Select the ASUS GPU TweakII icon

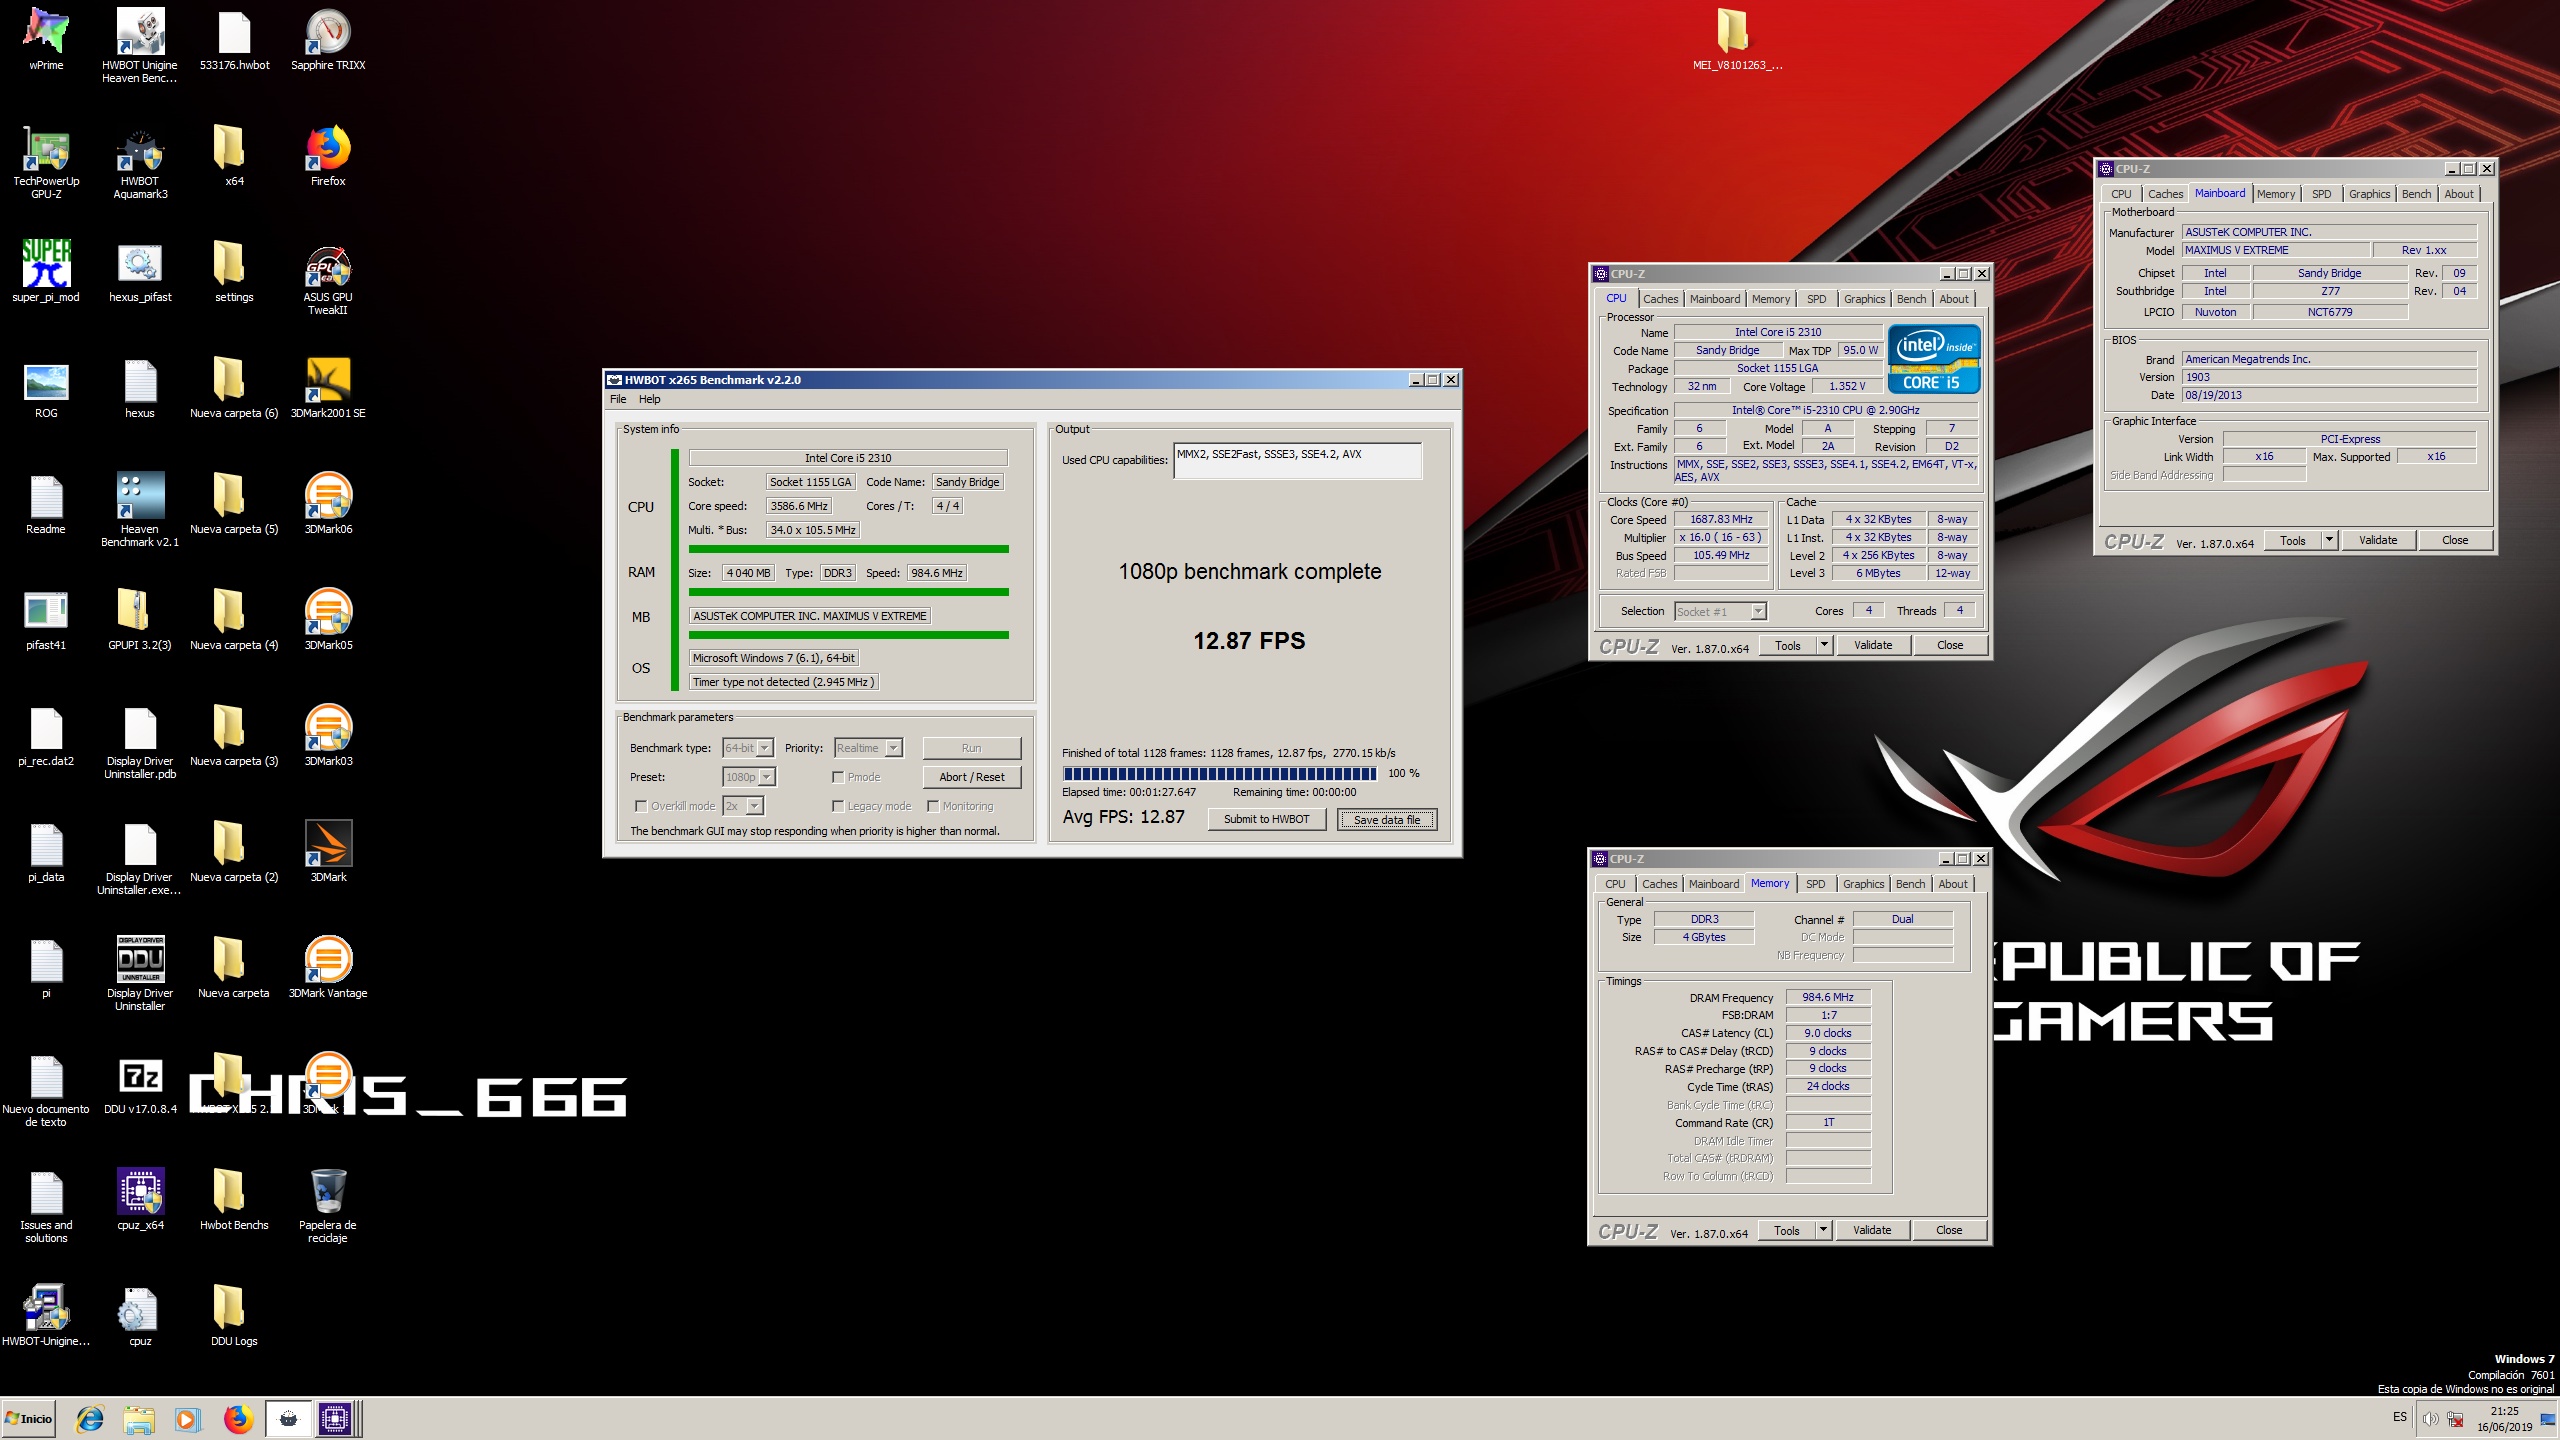(x=328, y=278)
